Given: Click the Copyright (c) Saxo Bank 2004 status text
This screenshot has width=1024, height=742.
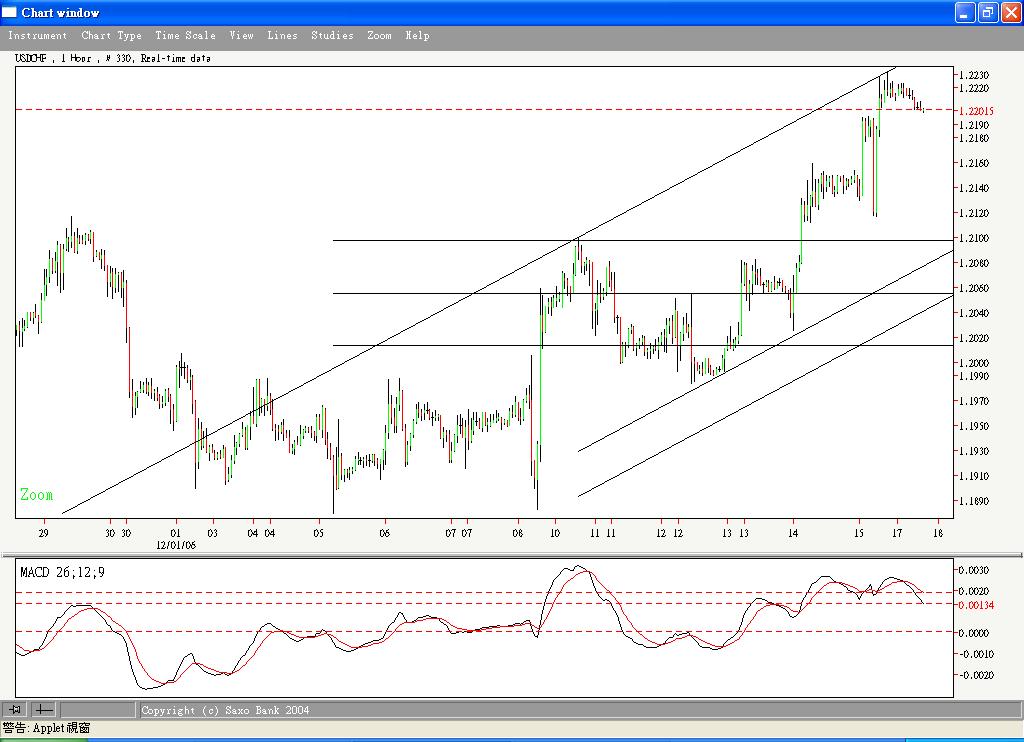Looking at the screenshot, I should pos(225,710).
